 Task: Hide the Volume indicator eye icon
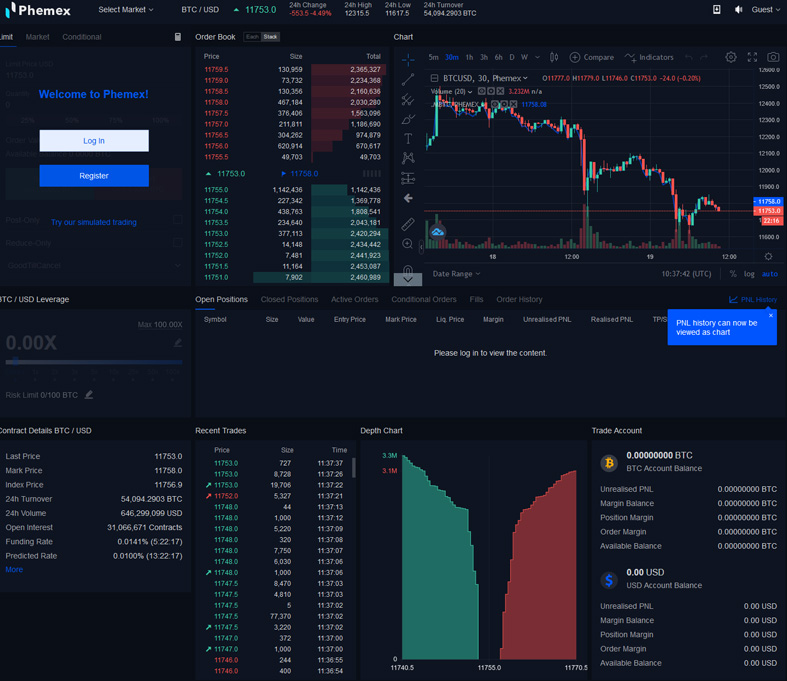click(481, 91)
